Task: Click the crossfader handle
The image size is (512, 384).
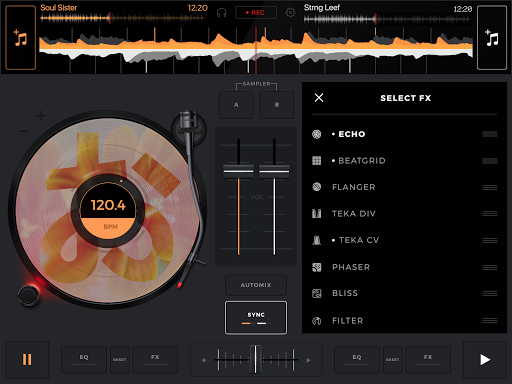Action: (x=255, y=359)
